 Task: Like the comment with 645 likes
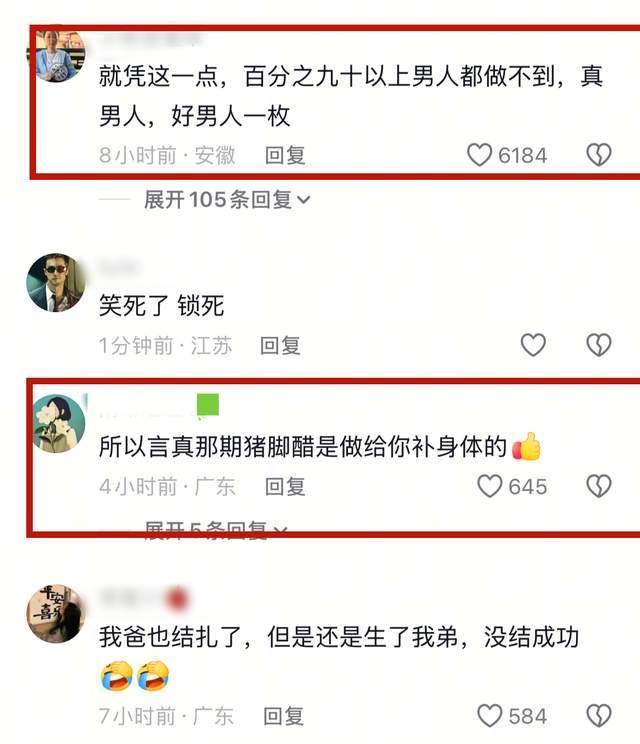489,486
